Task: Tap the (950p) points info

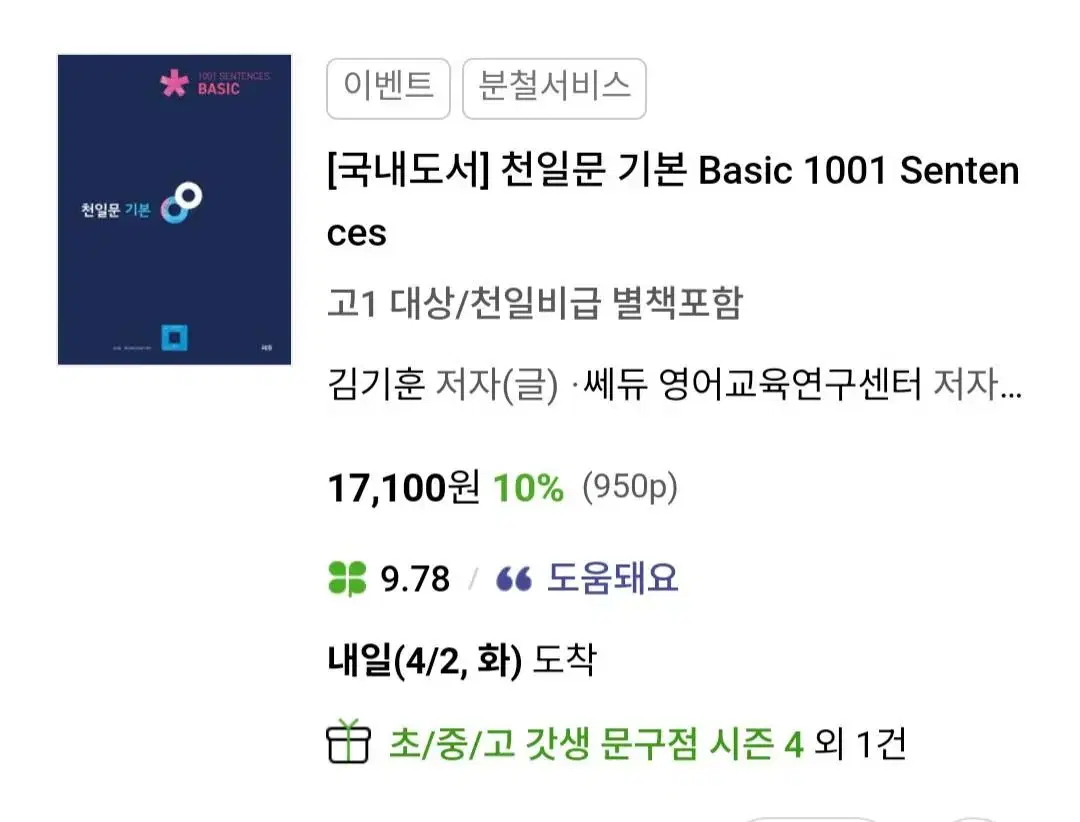Action: point(630,487)
